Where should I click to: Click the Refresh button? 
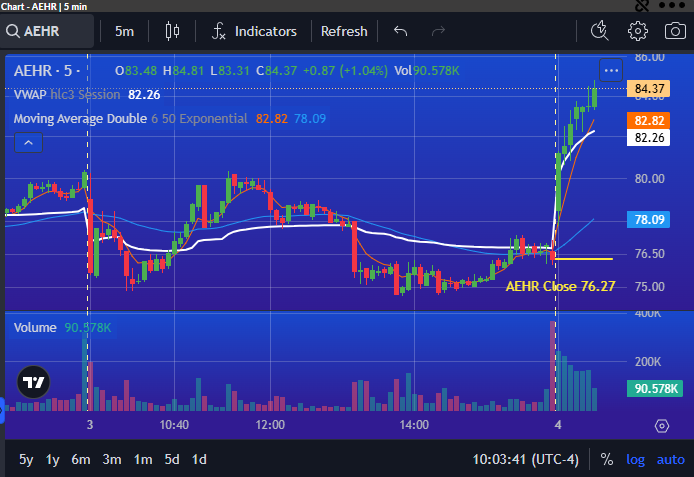[x=344, y=31]
